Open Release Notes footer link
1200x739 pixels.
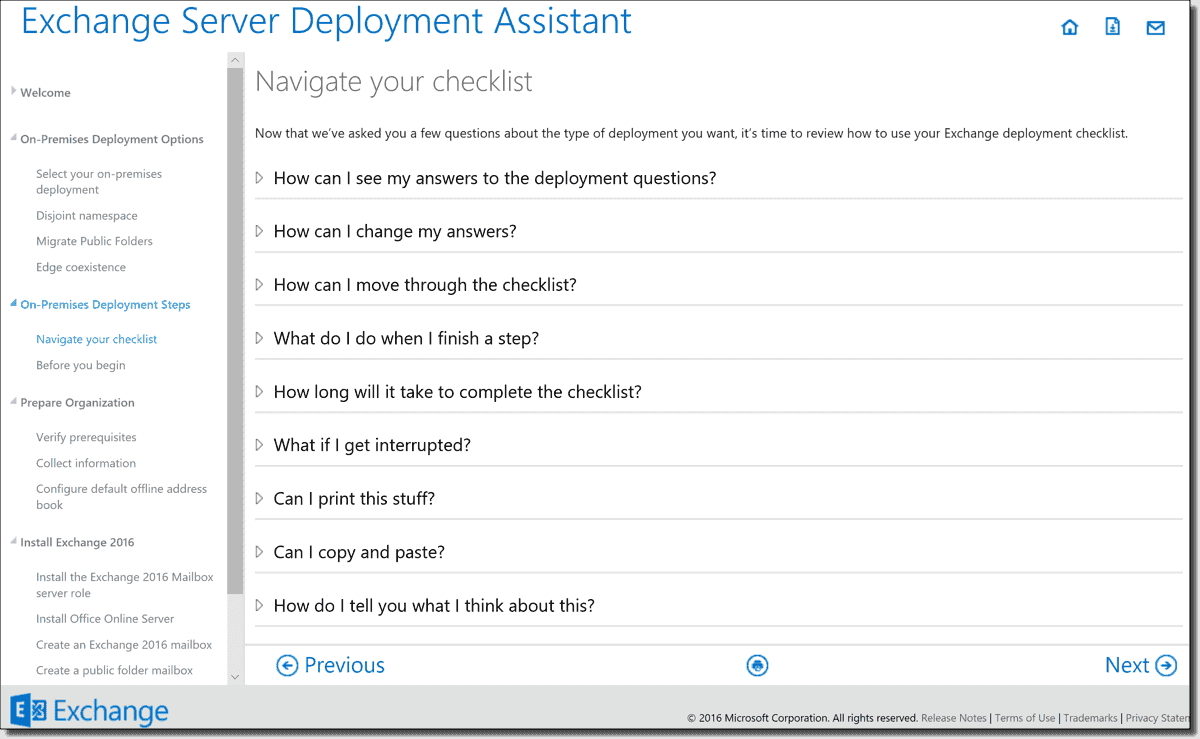pyautogui.click(x=953, y=718)
